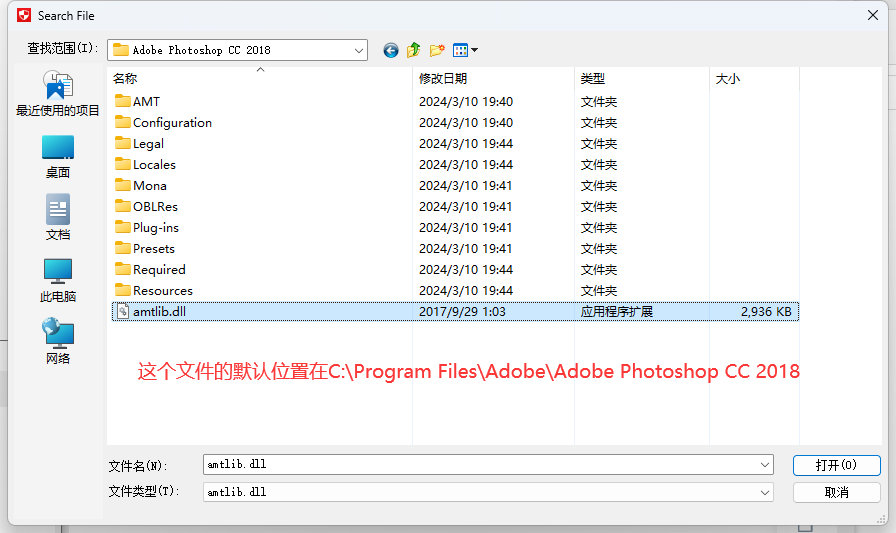Click the AMT folder icon
Viewport: 896px width, 533px height.
[122, 101]
